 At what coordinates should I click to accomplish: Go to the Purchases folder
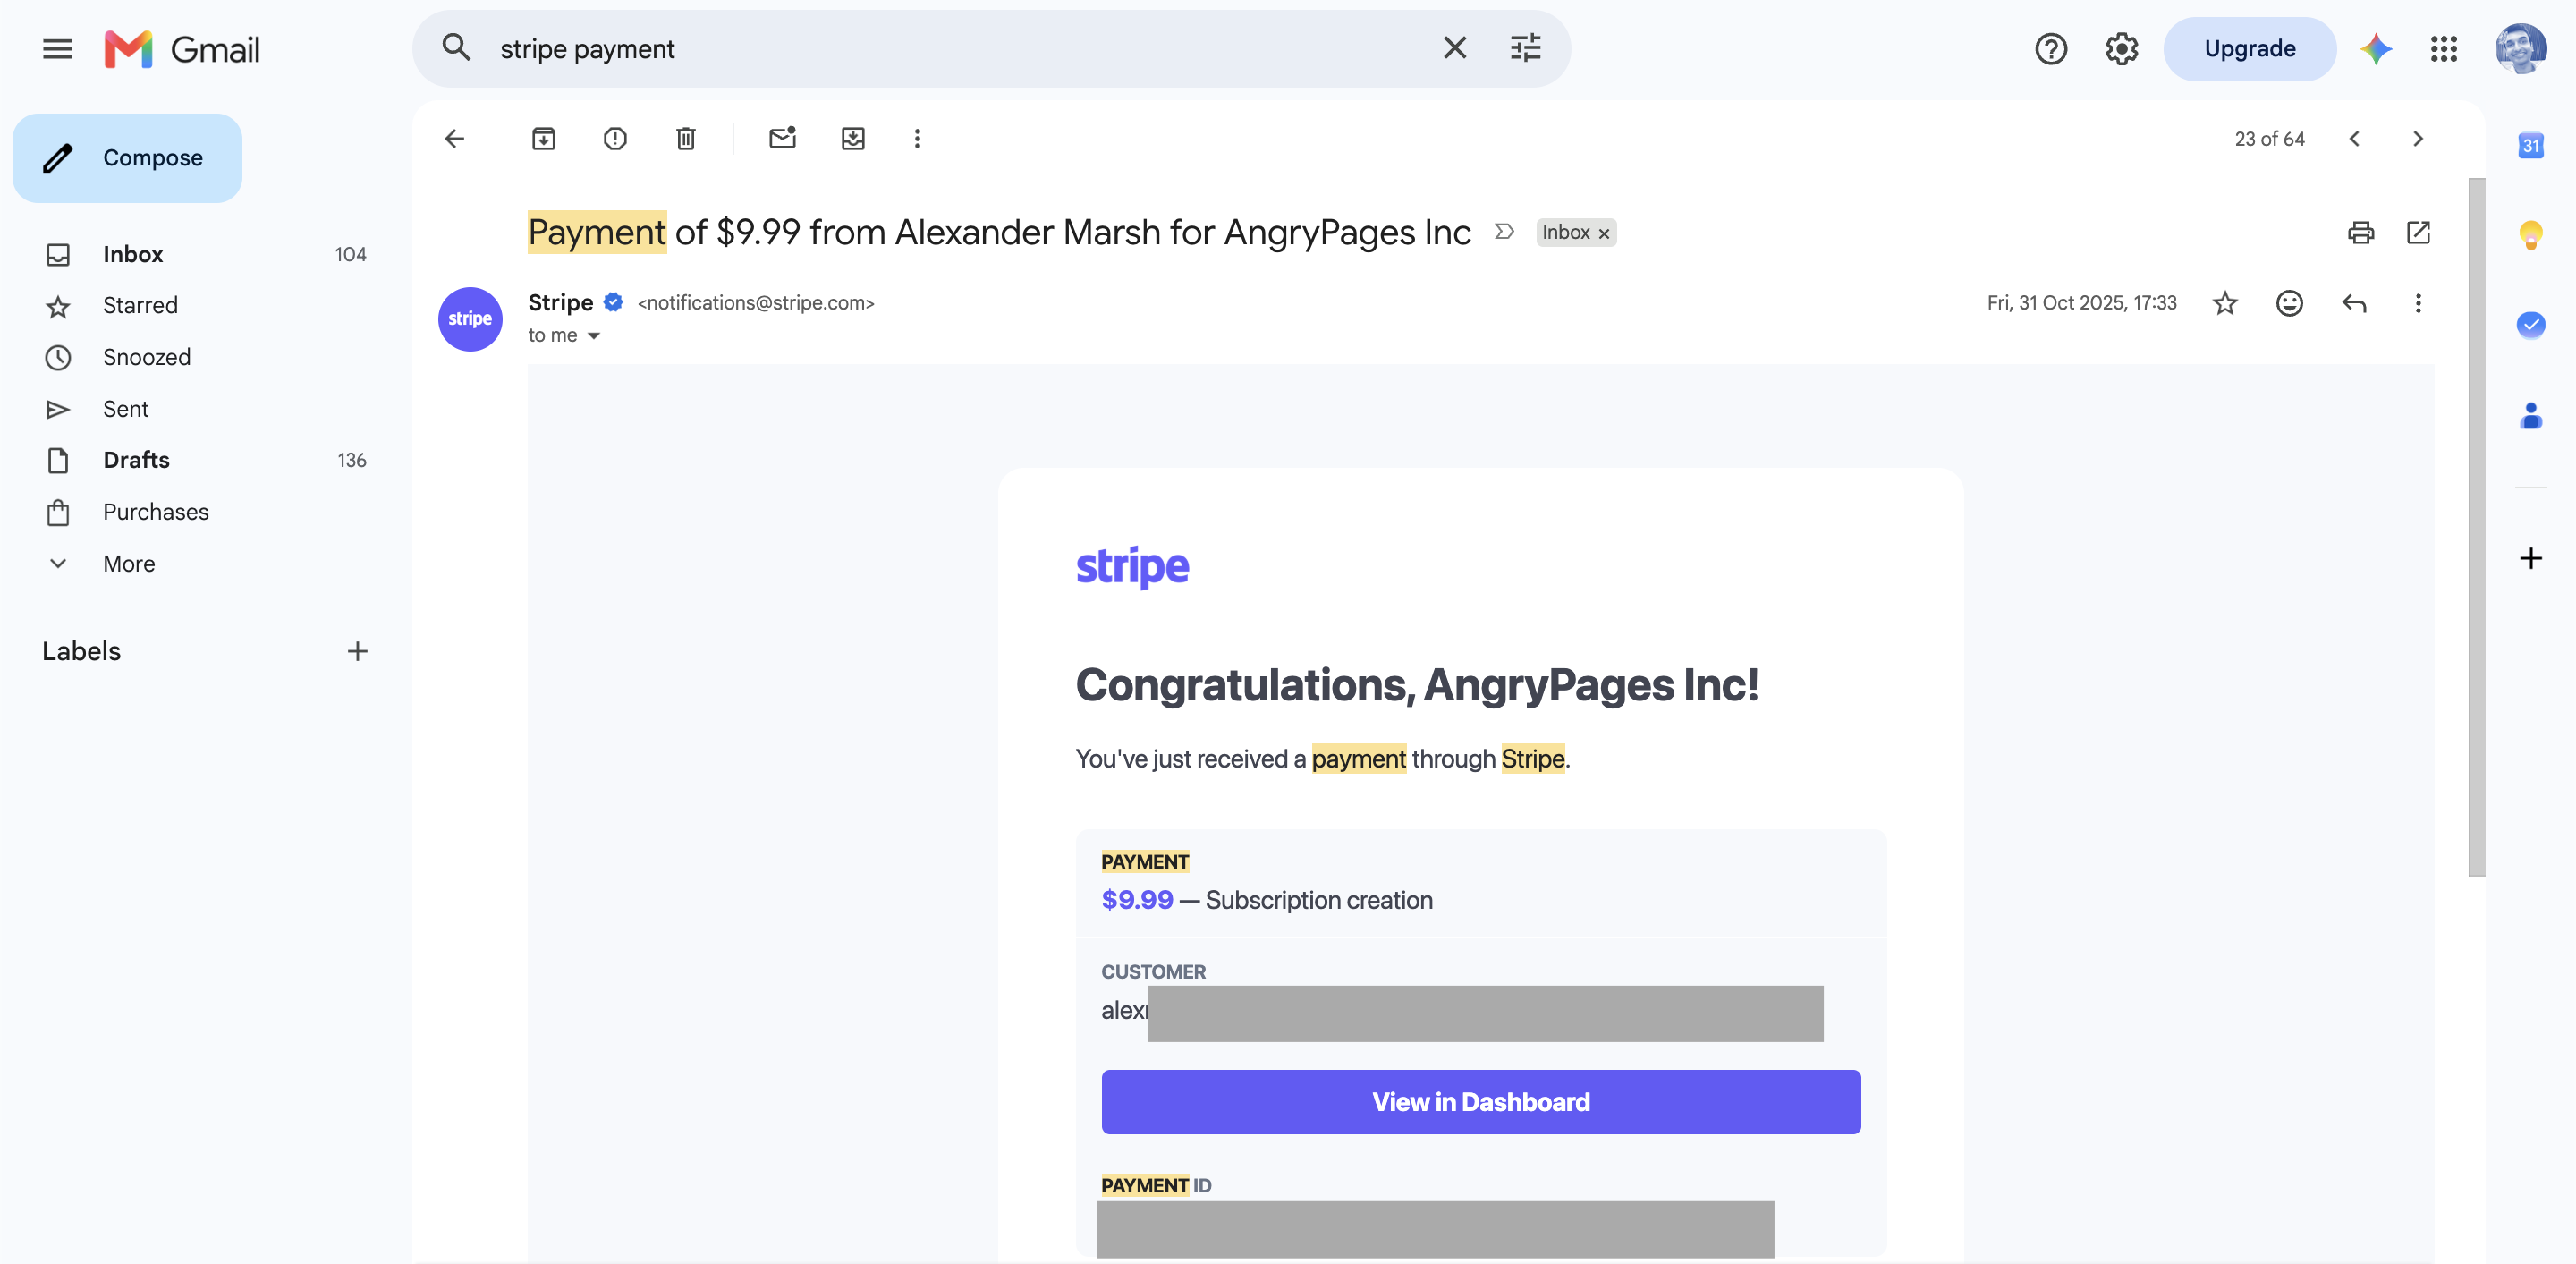pos(155,512)
